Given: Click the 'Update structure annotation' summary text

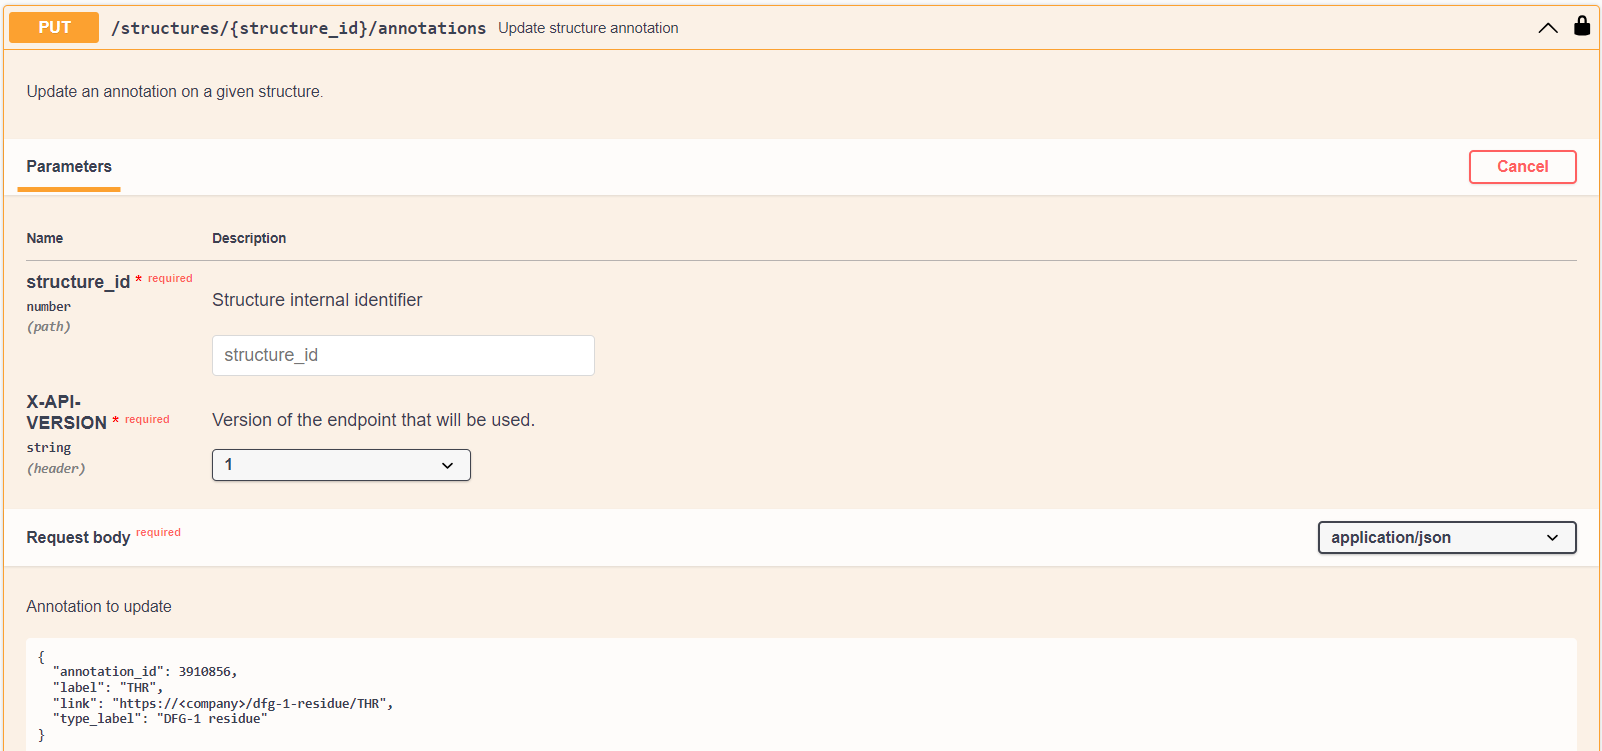Looking at the screenshot, I should tap(588, 28).
